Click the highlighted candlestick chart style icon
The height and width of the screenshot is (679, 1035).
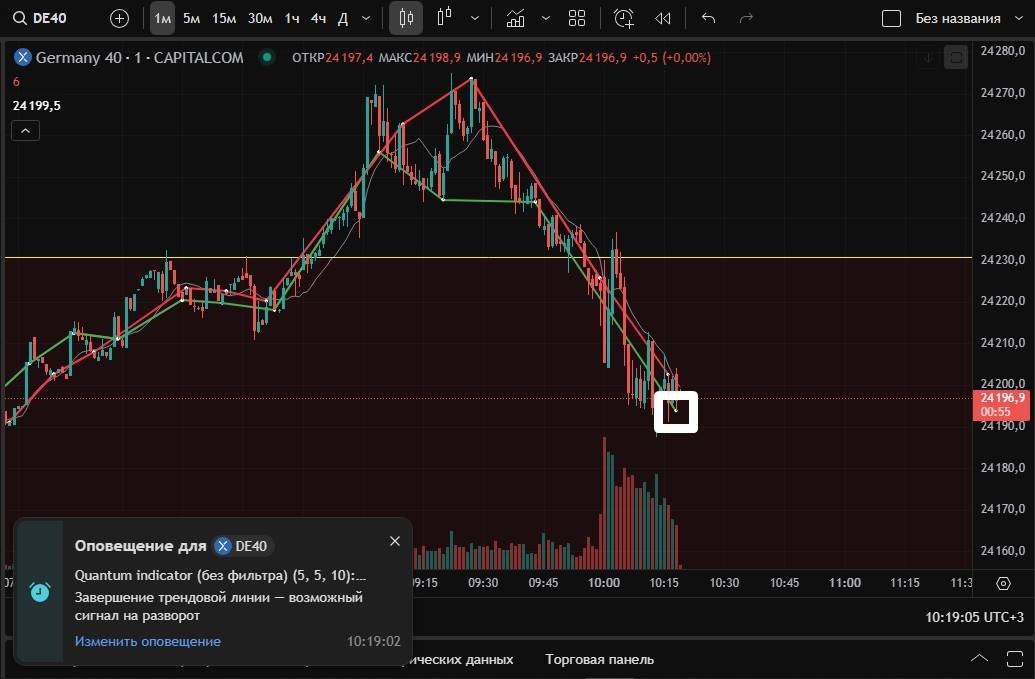point(406,18)
